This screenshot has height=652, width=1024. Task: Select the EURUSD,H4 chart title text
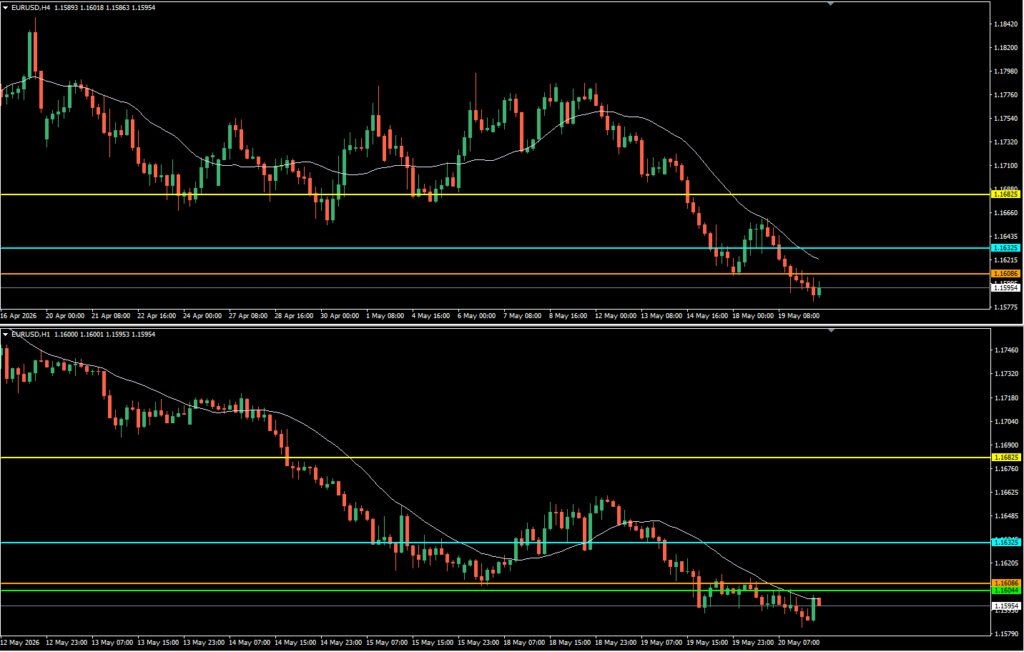[x=31, y=7]
